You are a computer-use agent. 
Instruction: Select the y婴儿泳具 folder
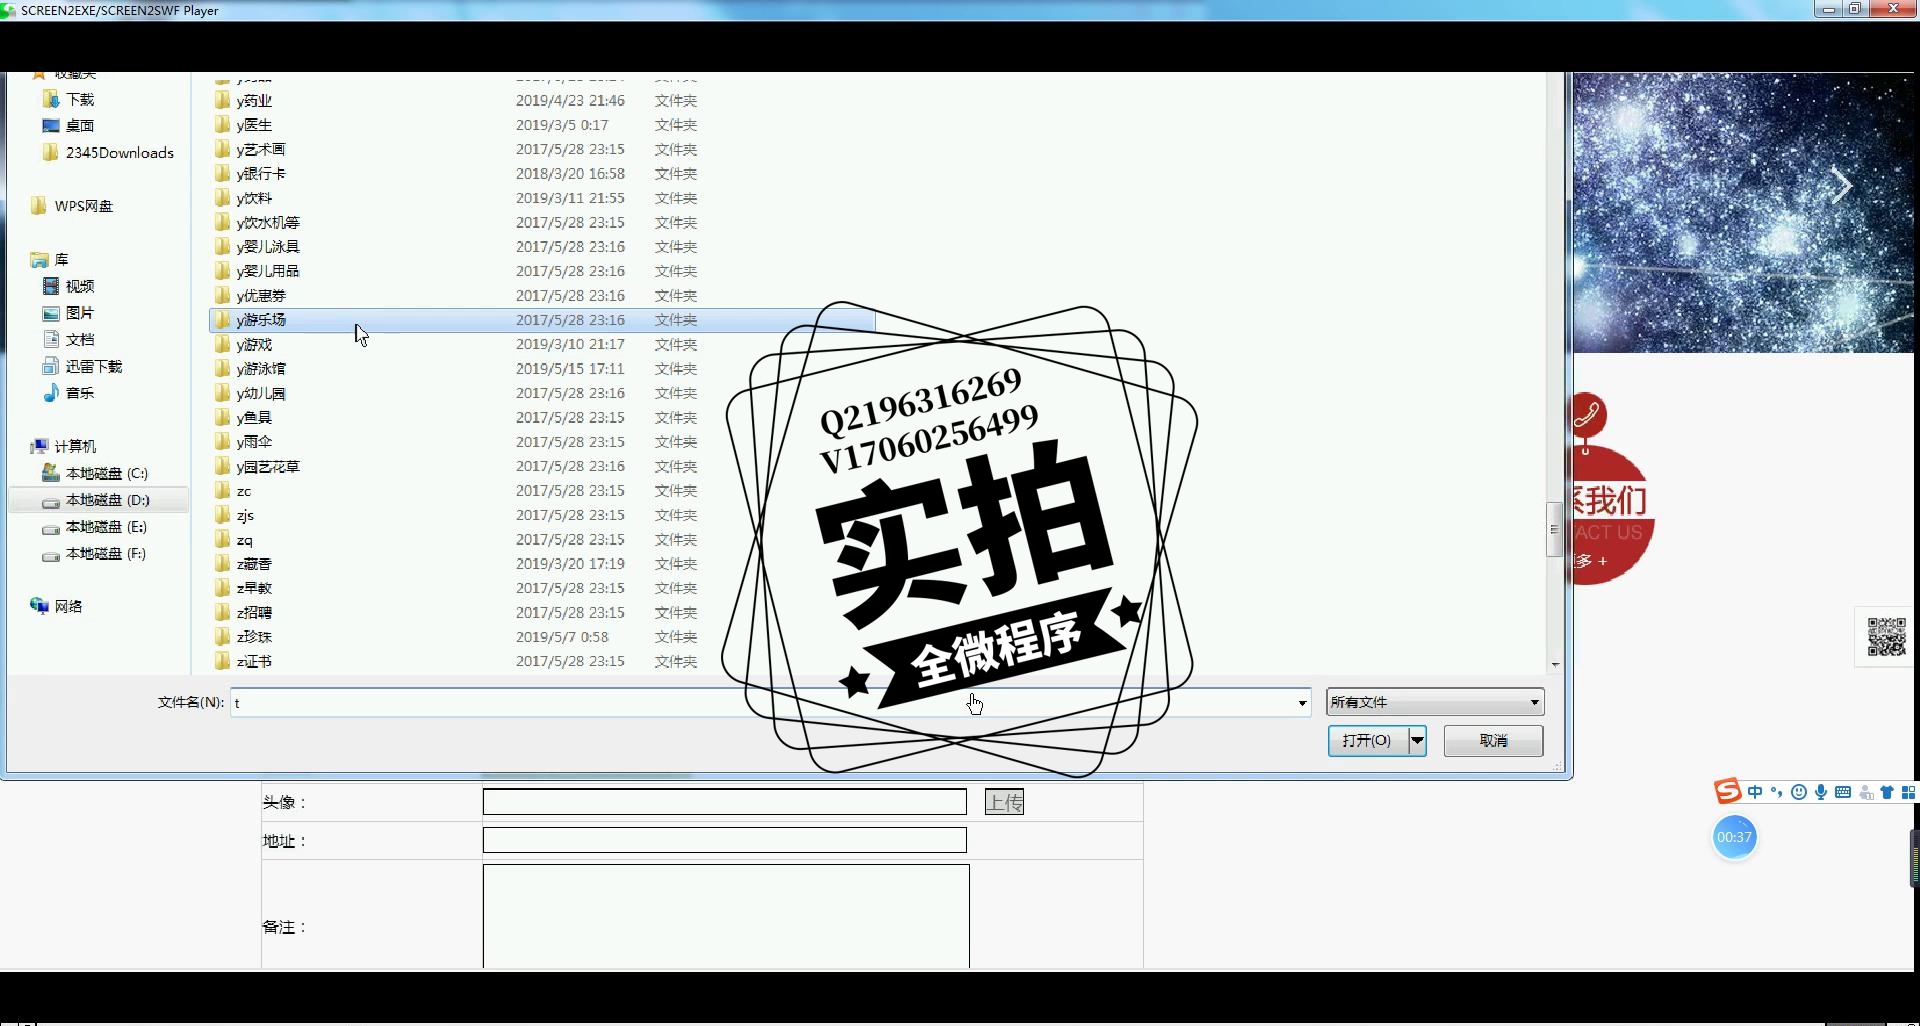coord(267,246)
